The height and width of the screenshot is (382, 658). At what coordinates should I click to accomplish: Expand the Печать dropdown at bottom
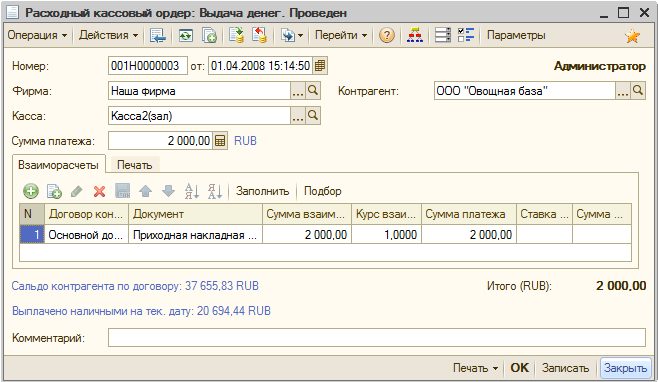click(475, 368)
